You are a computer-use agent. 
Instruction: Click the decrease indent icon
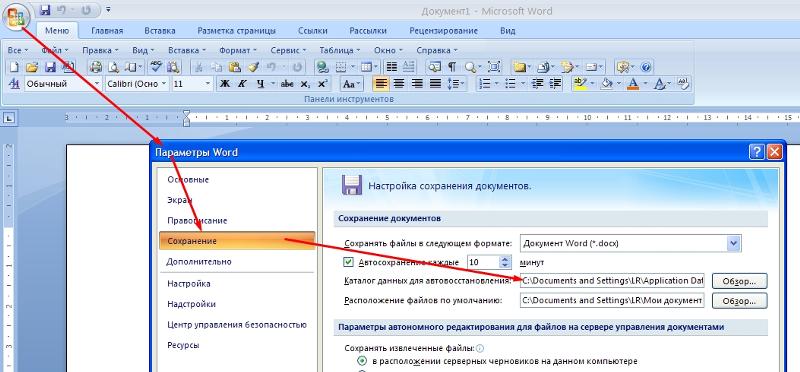click(x=537, y=84)
